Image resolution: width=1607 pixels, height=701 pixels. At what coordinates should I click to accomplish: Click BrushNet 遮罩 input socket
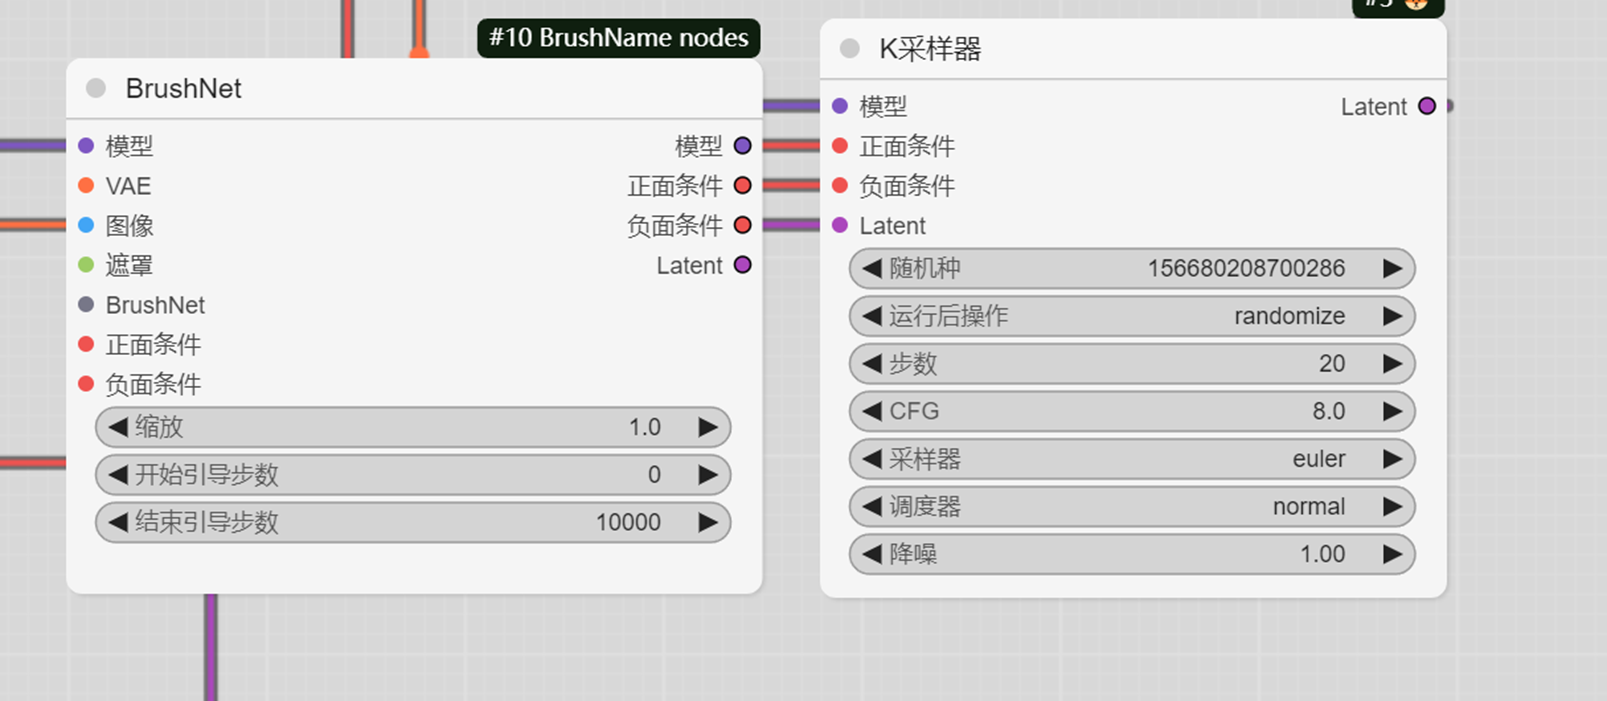[x=86, y=265]
